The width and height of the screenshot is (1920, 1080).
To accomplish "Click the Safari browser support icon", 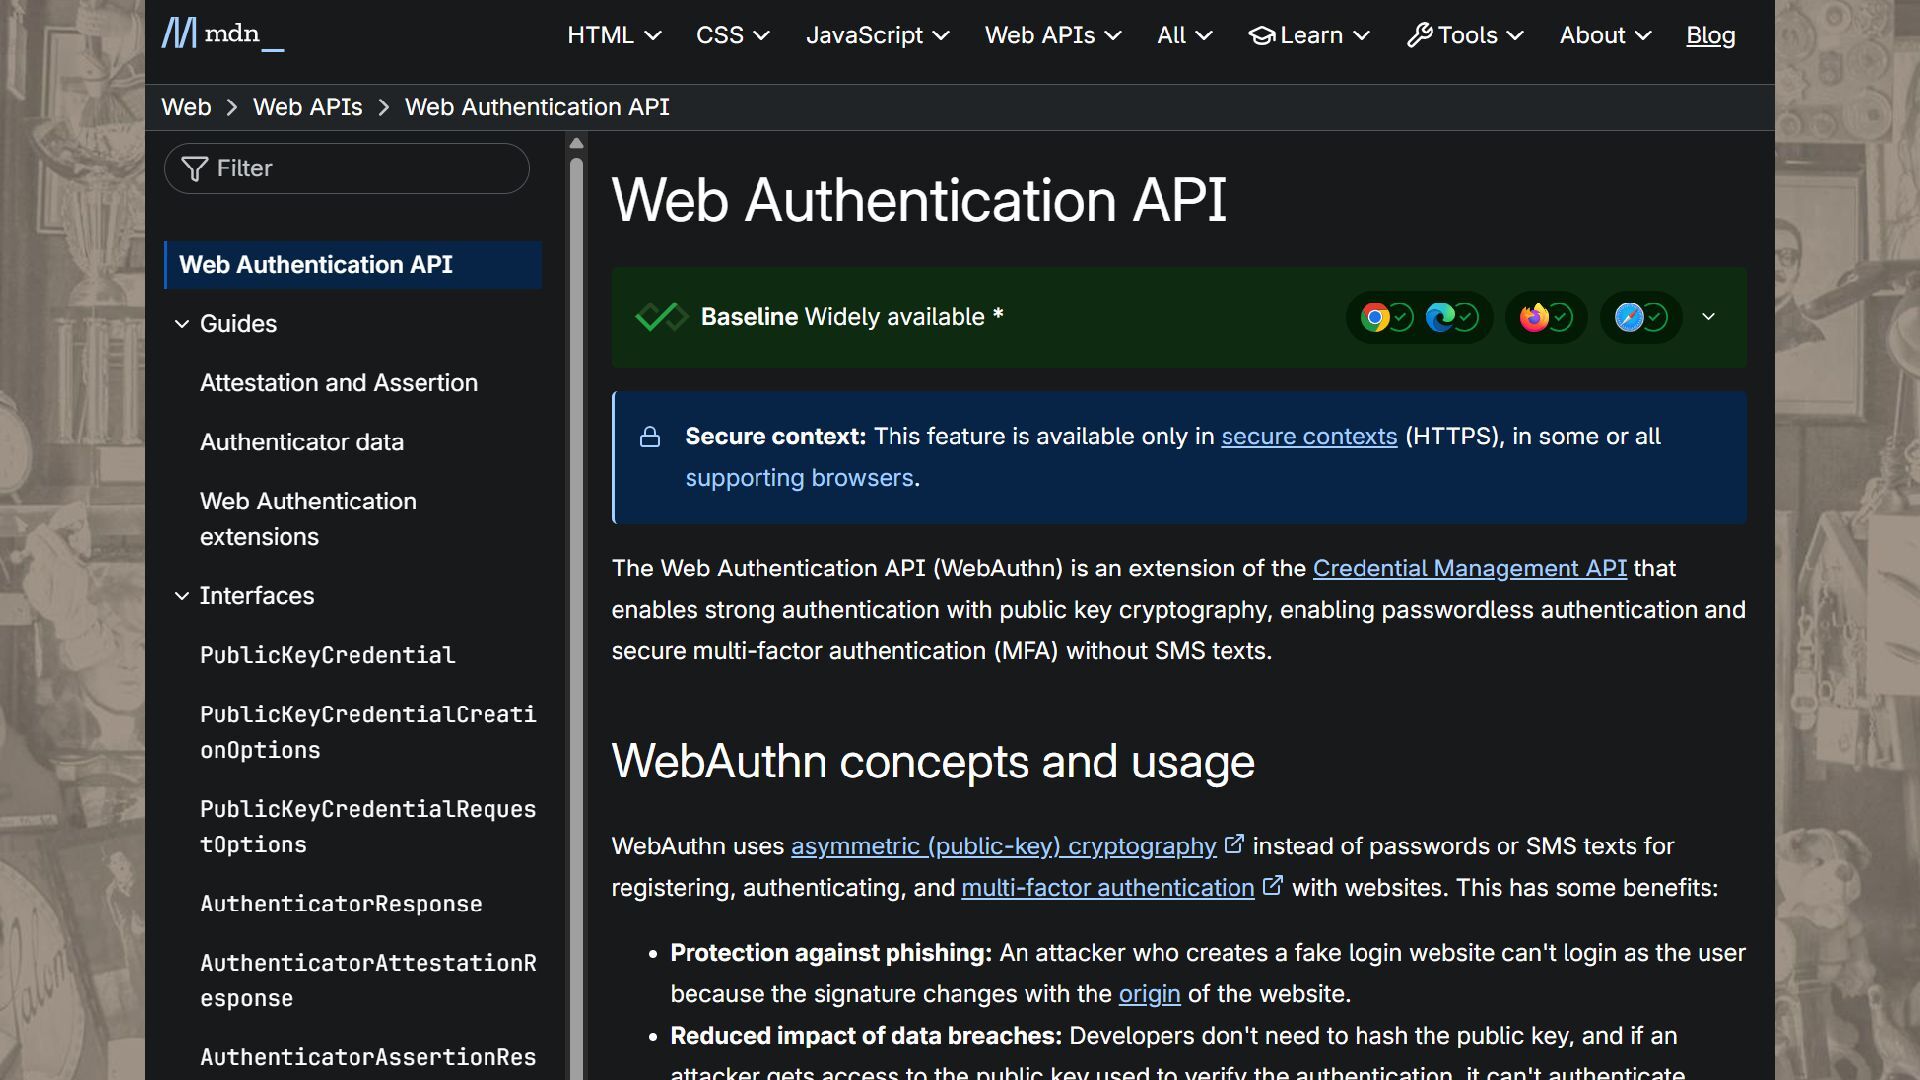I will pyautogui.click(x=1628, y=318).
